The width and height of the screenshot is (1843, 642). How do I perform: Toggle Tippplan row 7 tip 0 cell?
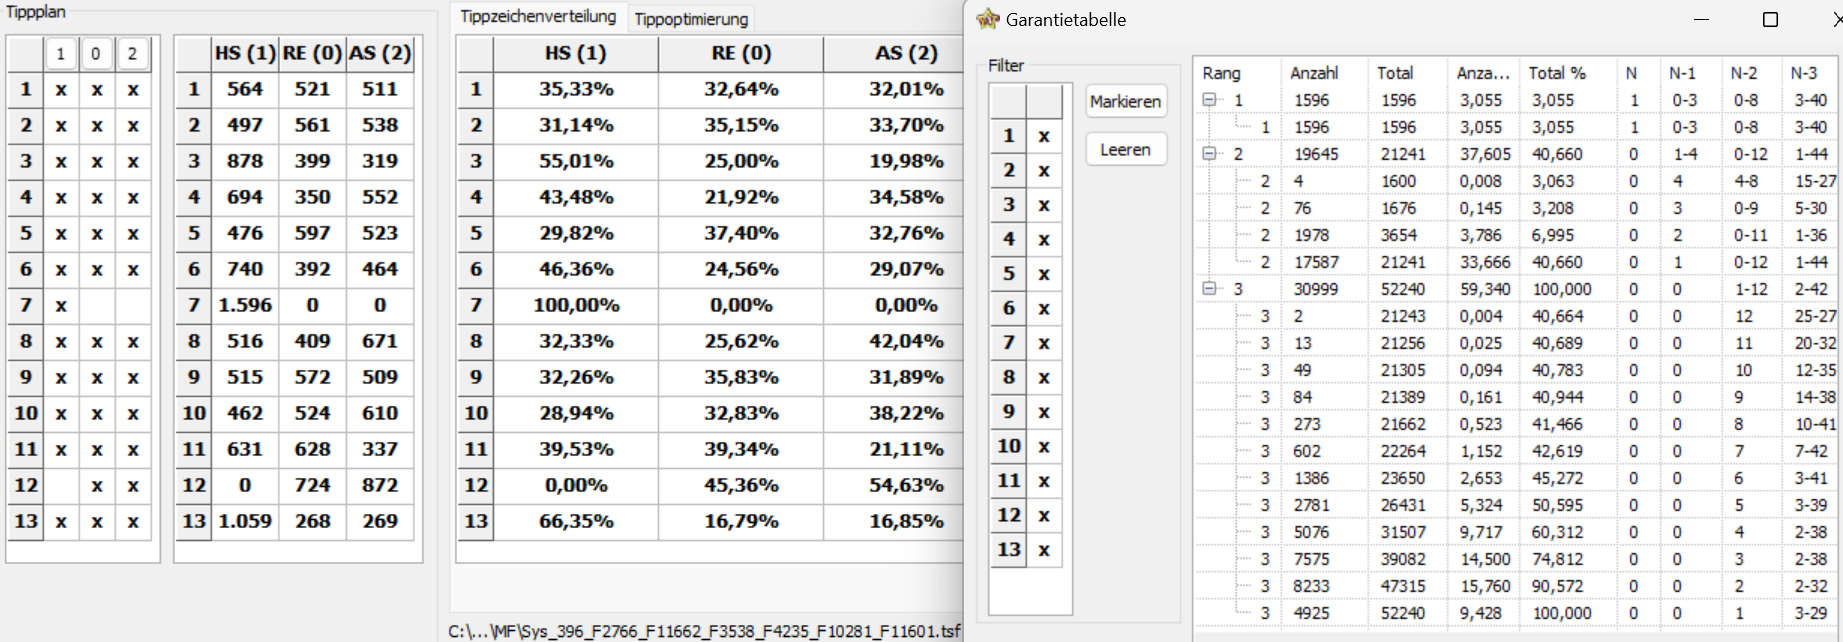coord(96,306)
